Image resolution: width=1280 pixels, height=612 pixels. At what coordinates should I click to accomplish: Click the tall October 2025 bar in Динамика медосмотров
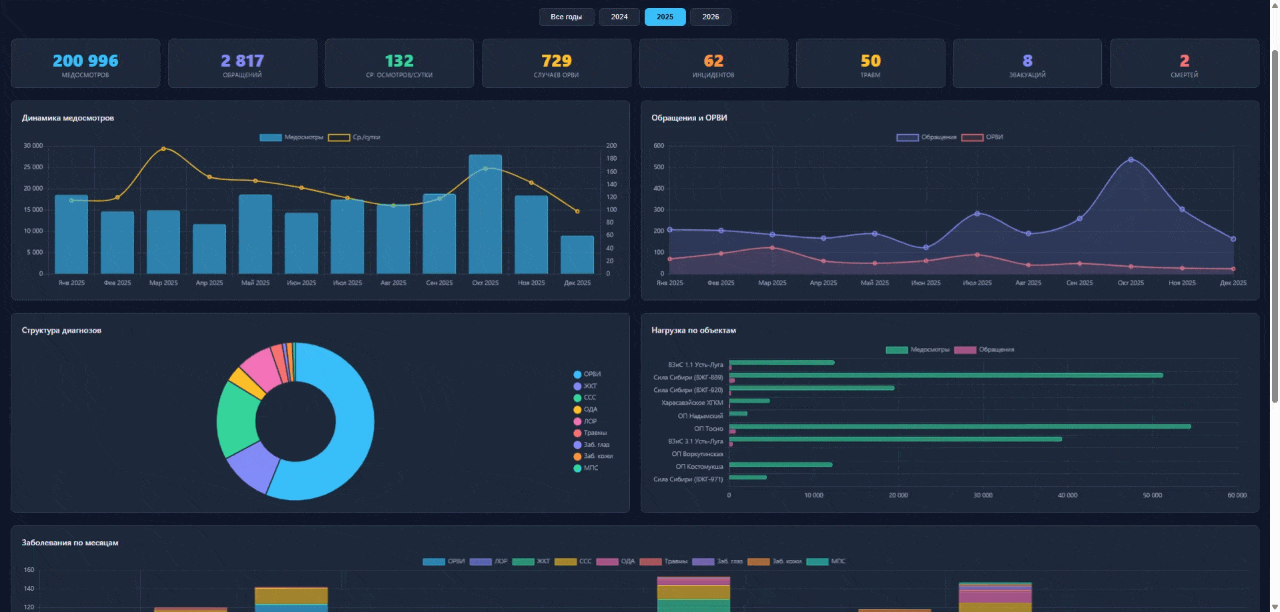(x=485, y=215)
